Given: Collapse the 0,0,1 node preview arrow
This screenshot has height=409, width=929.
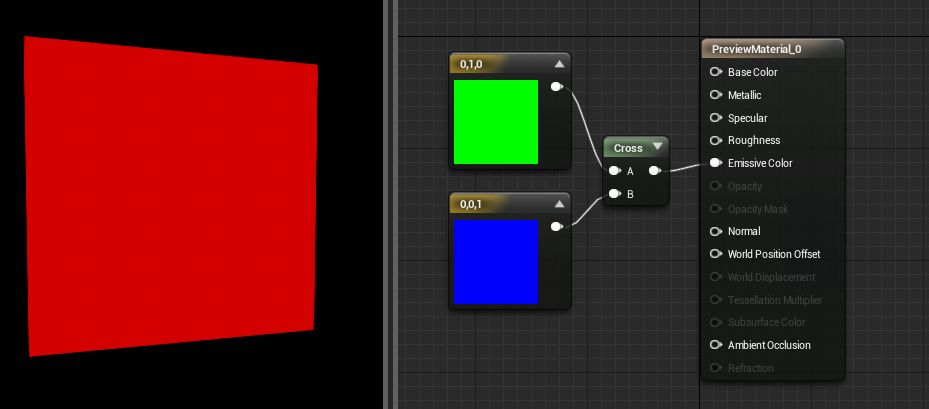Looking at the screenshot, I should point(559,204).
